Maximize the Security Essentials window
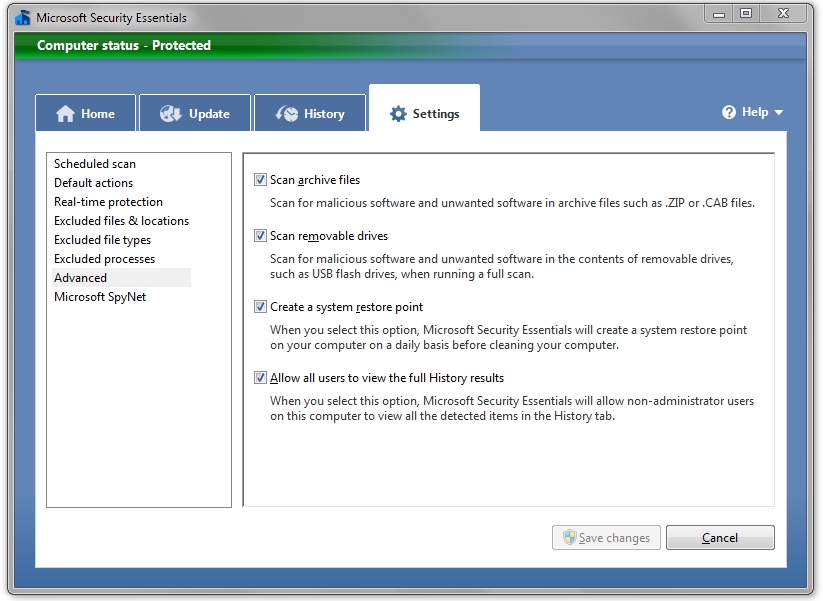Viewport: 823px width, 601px height. [746, 14]
